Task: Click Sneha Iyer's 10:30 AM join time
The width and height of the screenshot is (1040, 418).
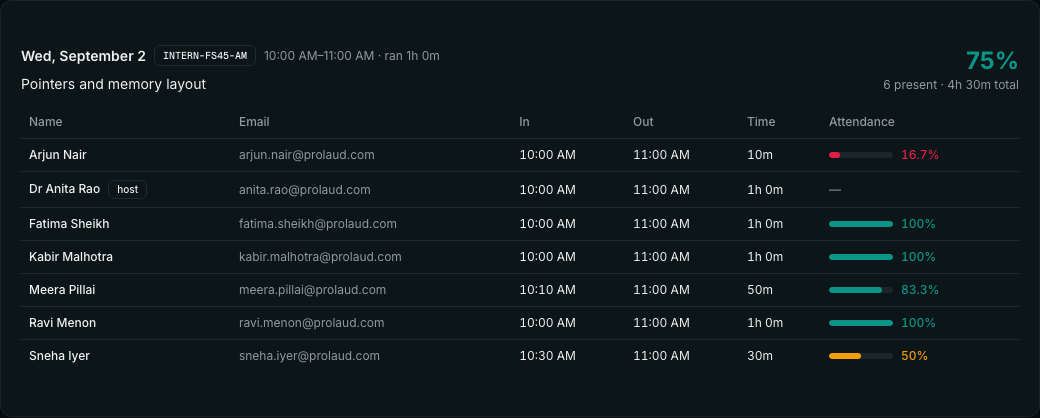Action: click(547, 356)
